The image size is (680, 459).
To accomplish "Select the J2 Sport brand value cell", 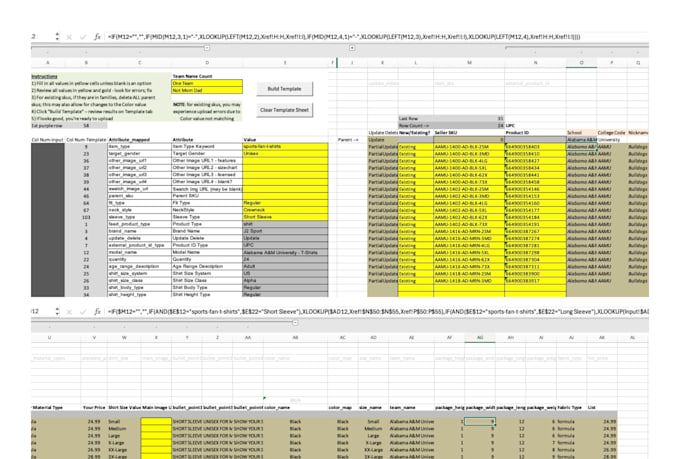I will click(285, 231).
